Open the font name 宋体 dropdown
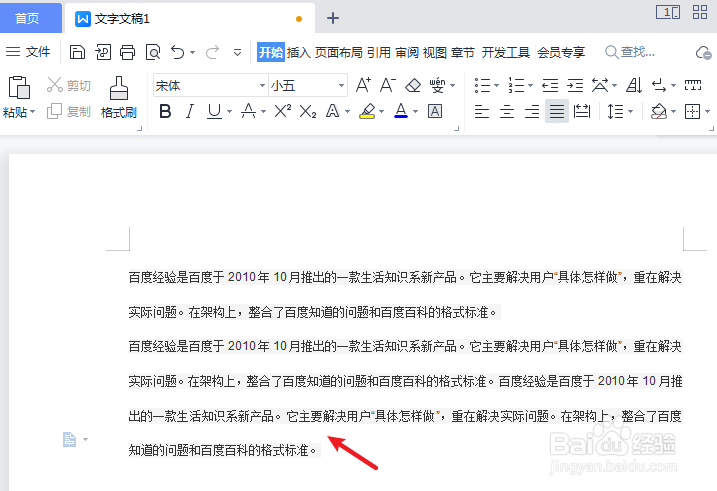This screenshot has width=717, height=491. pos(262,85)
